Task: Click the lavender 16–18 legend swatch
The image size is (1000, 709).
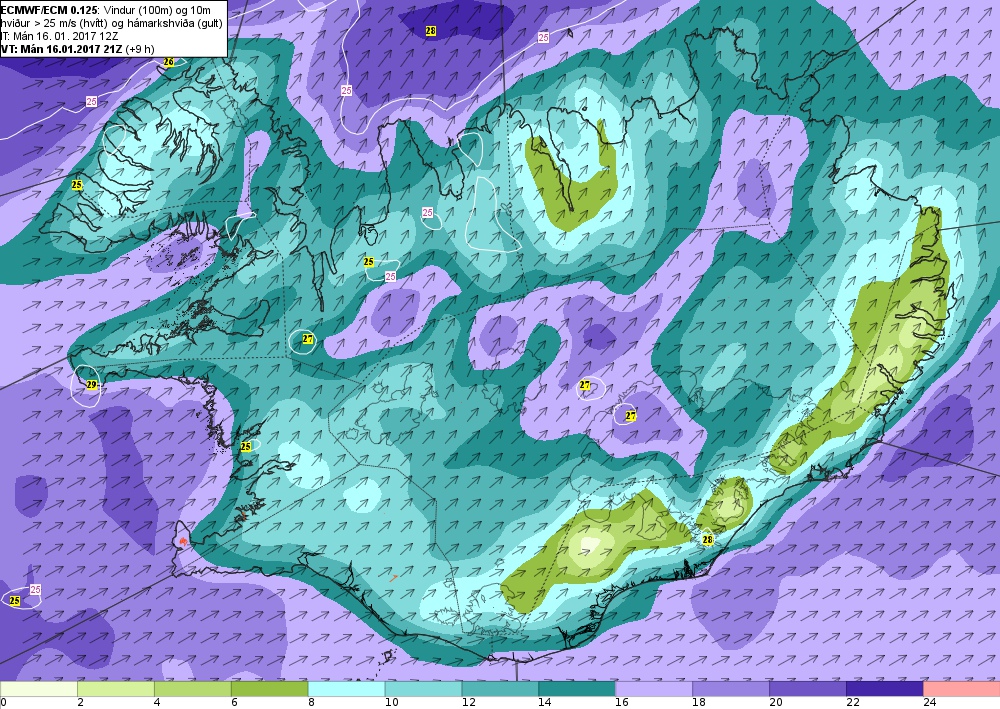Action: 654,689
